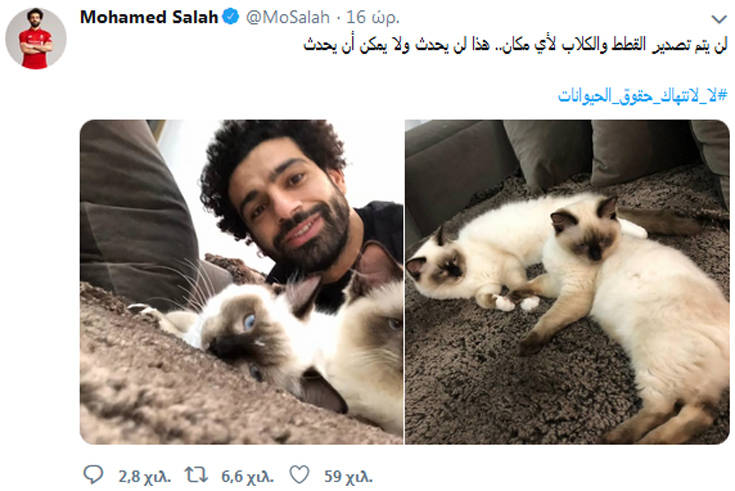Click the Arabic tweet text body
This screenshot has width=735, height=491.
click(515, 45)
